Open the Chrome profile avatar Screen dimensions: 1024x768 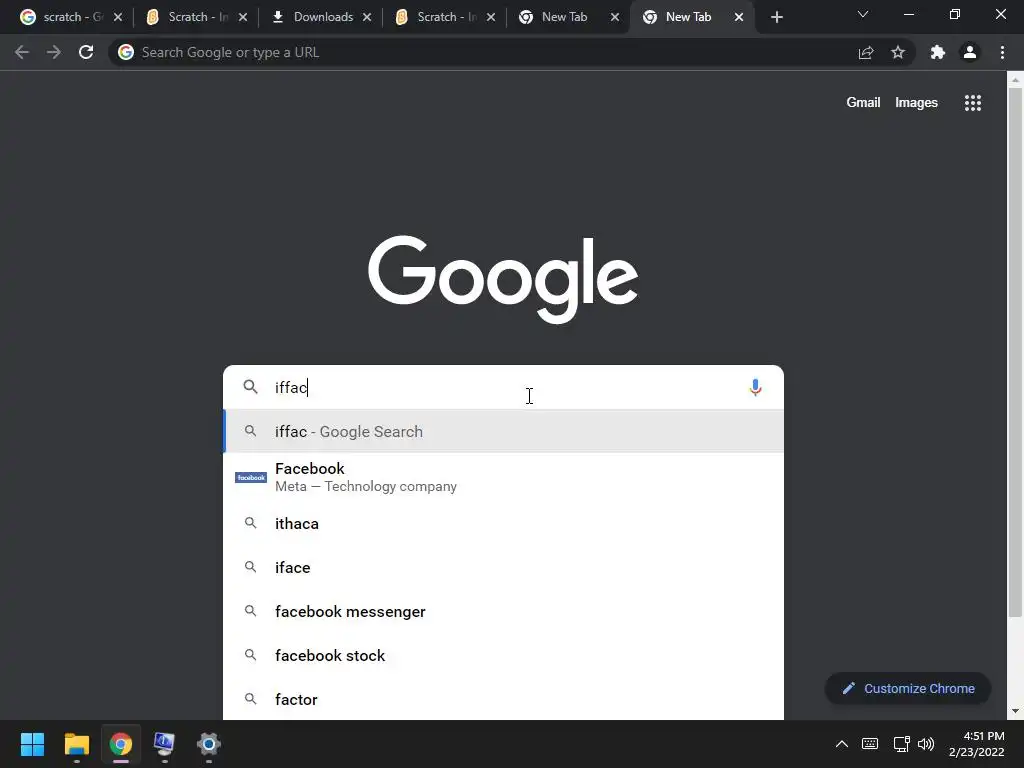click(970, 52)
